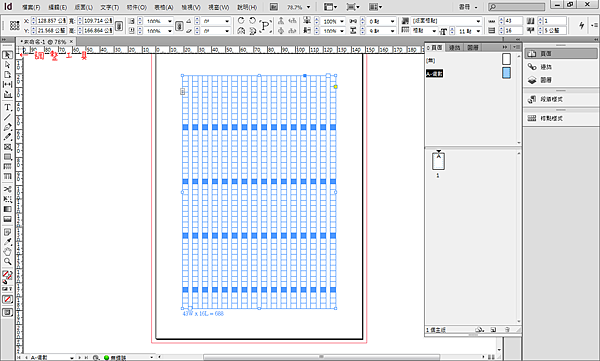Open the Layout (L) menu
This screenshot has height=361, width=600.
(83, 7)
